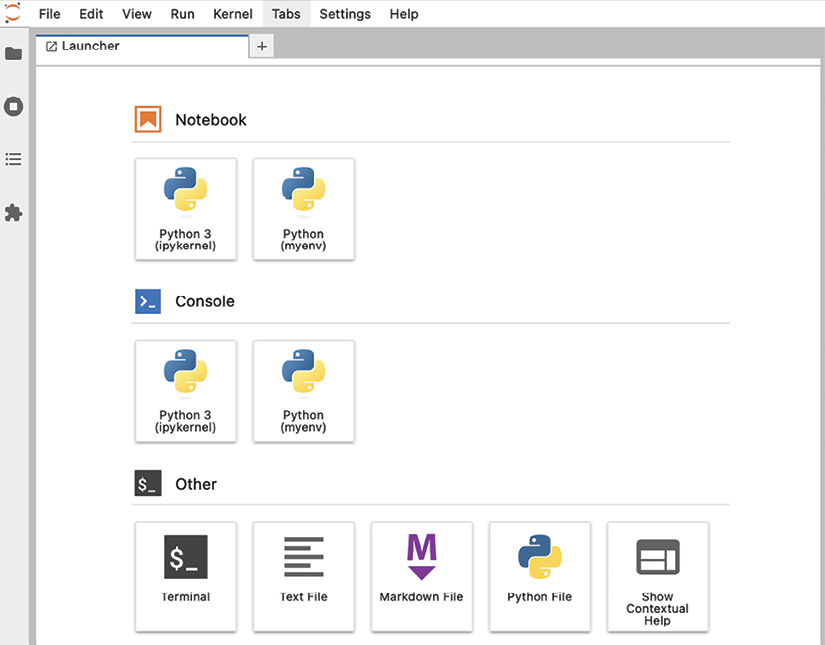Create a new Markdown File
This screenshot has width=825, height=645.
[x=421, y=577]
